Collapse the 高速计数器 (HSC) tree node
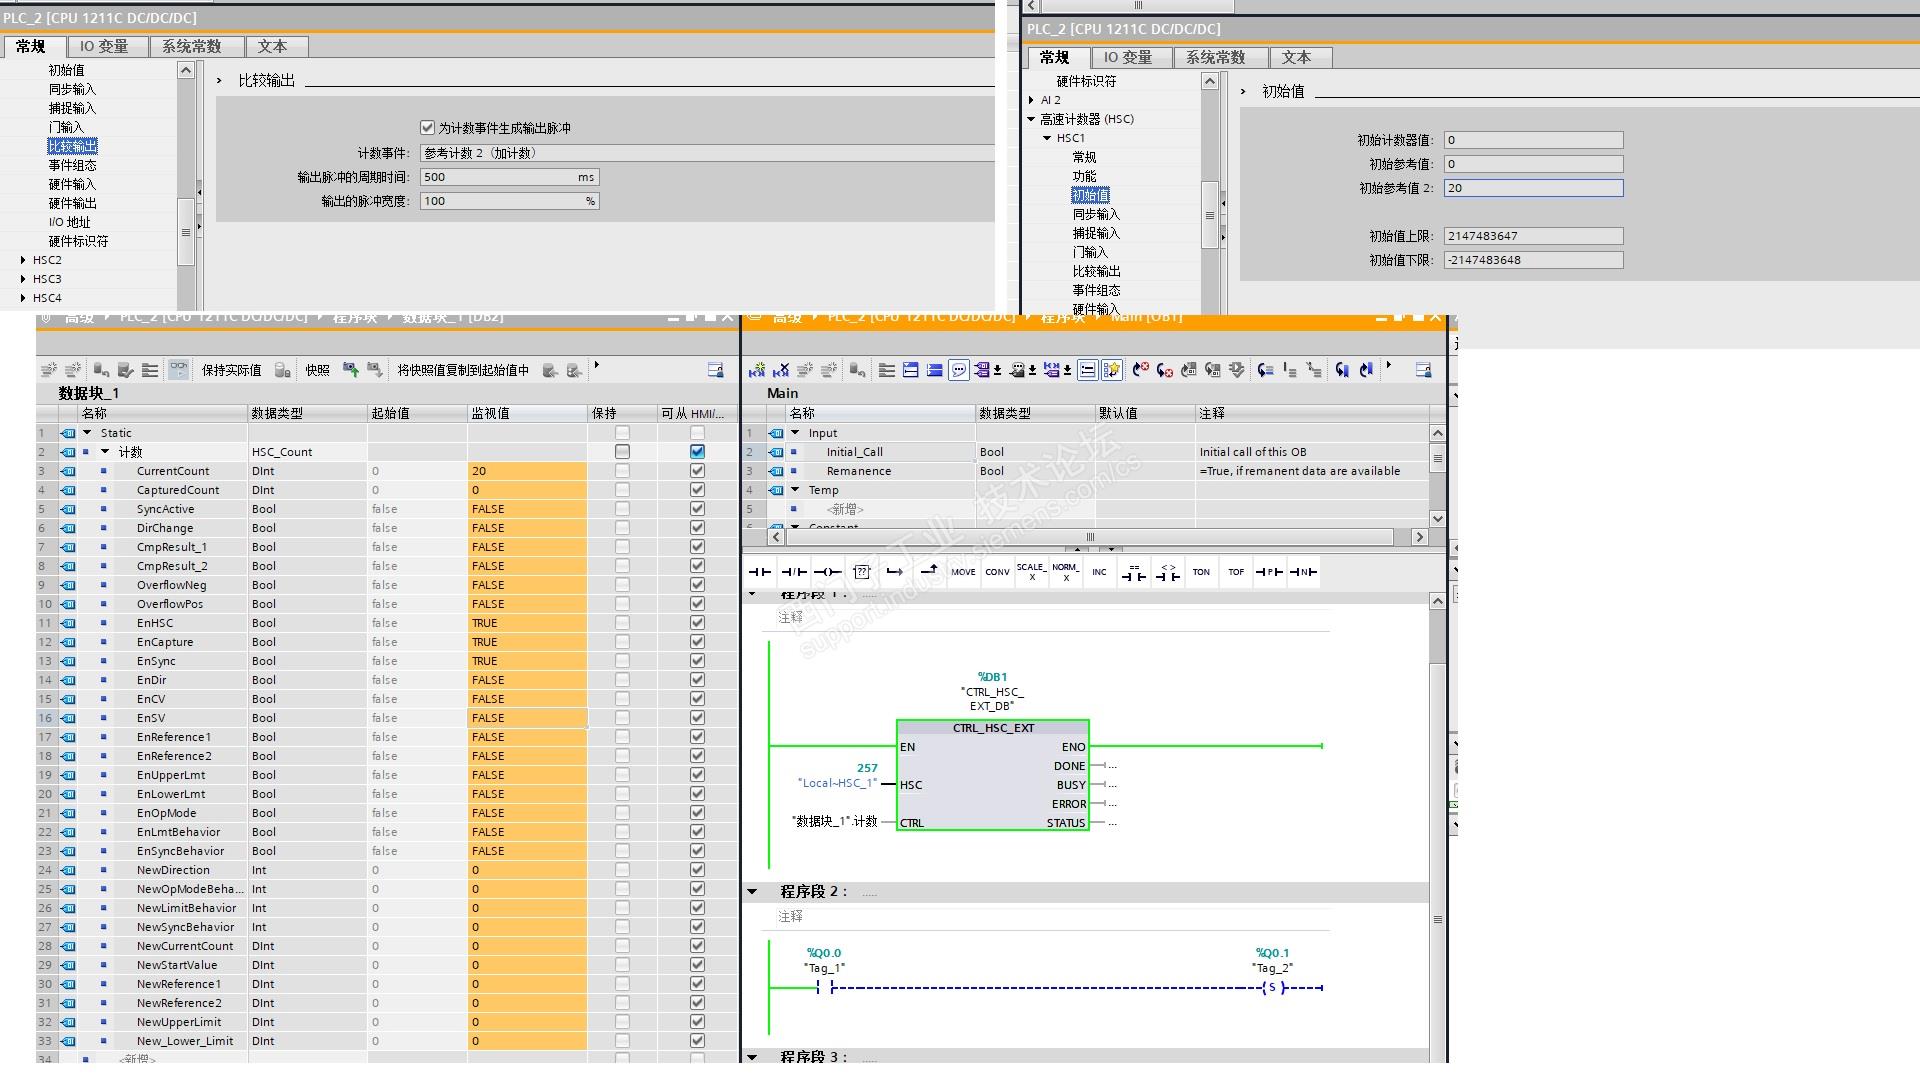 click(x=1031, y=119)
